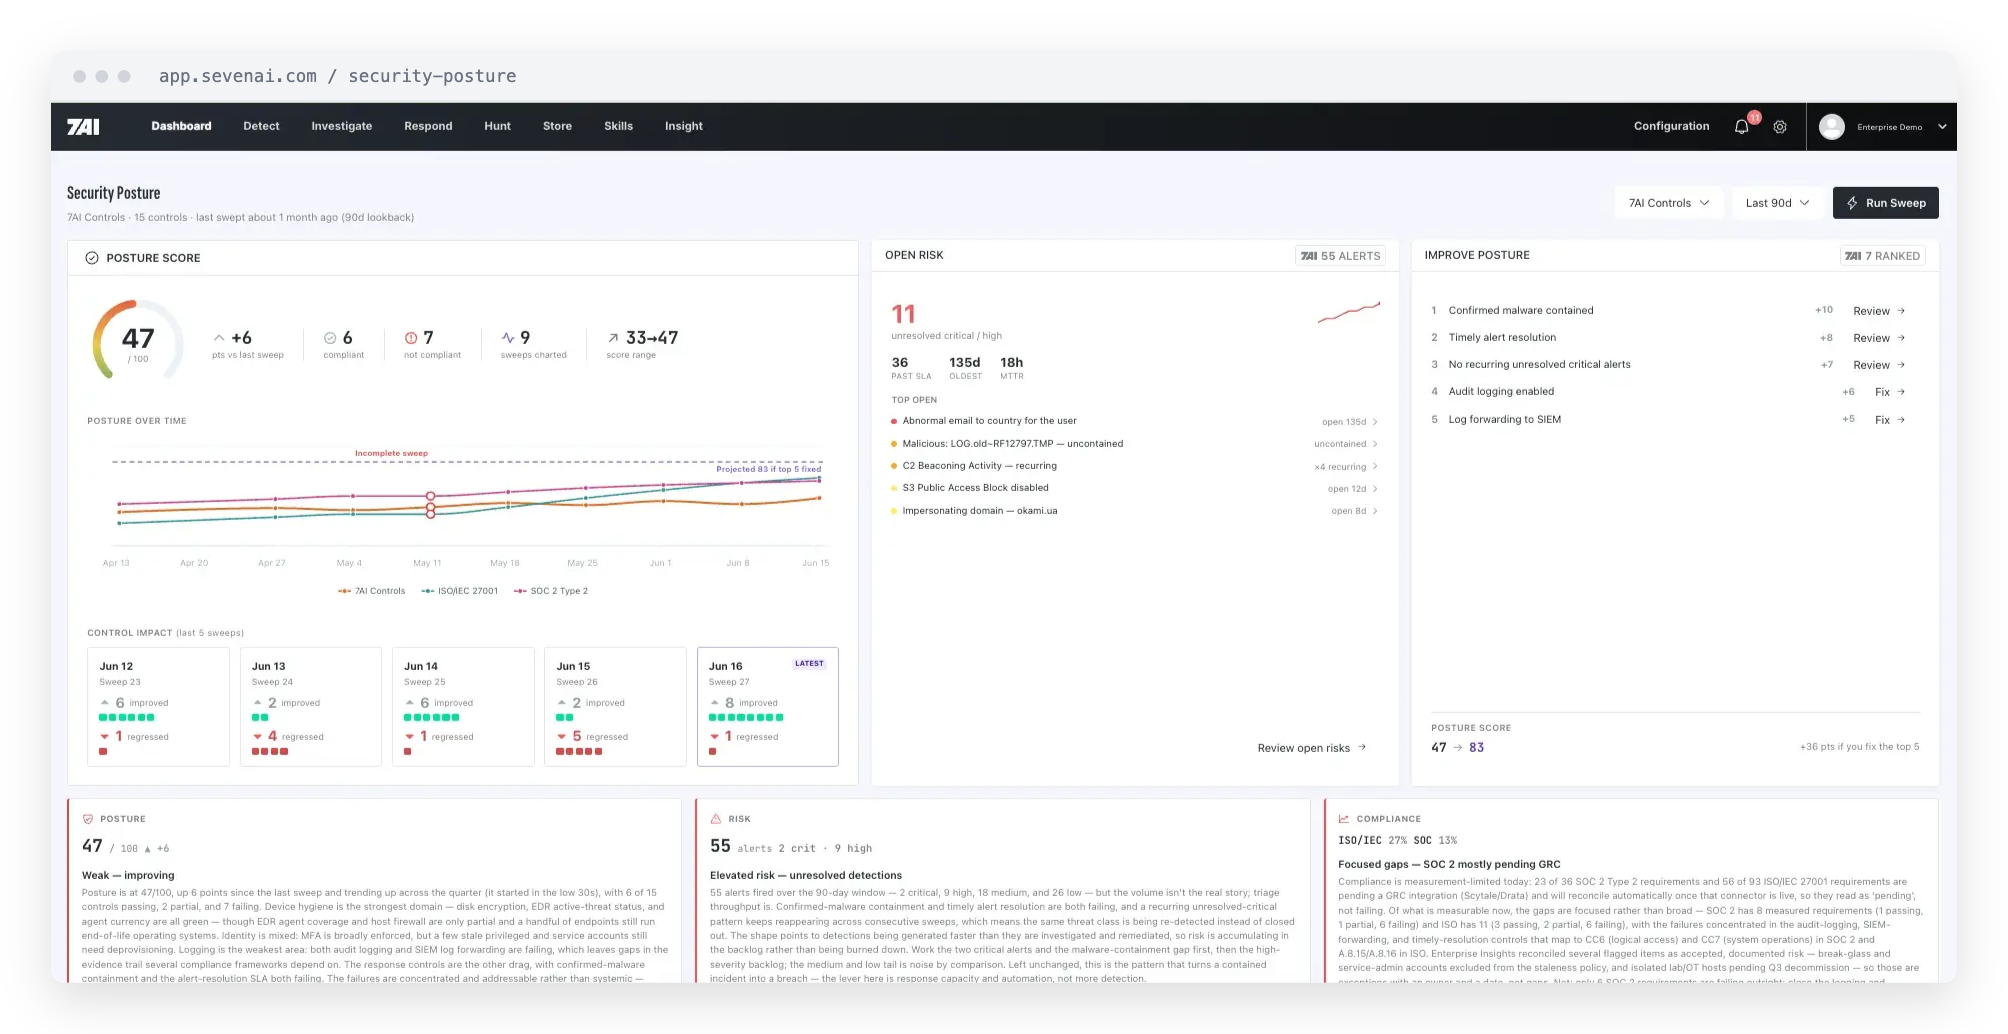2008x1034 pixels.
Task: Open S3 Public Access Block alert chevron
Action: coord(1375,489)
